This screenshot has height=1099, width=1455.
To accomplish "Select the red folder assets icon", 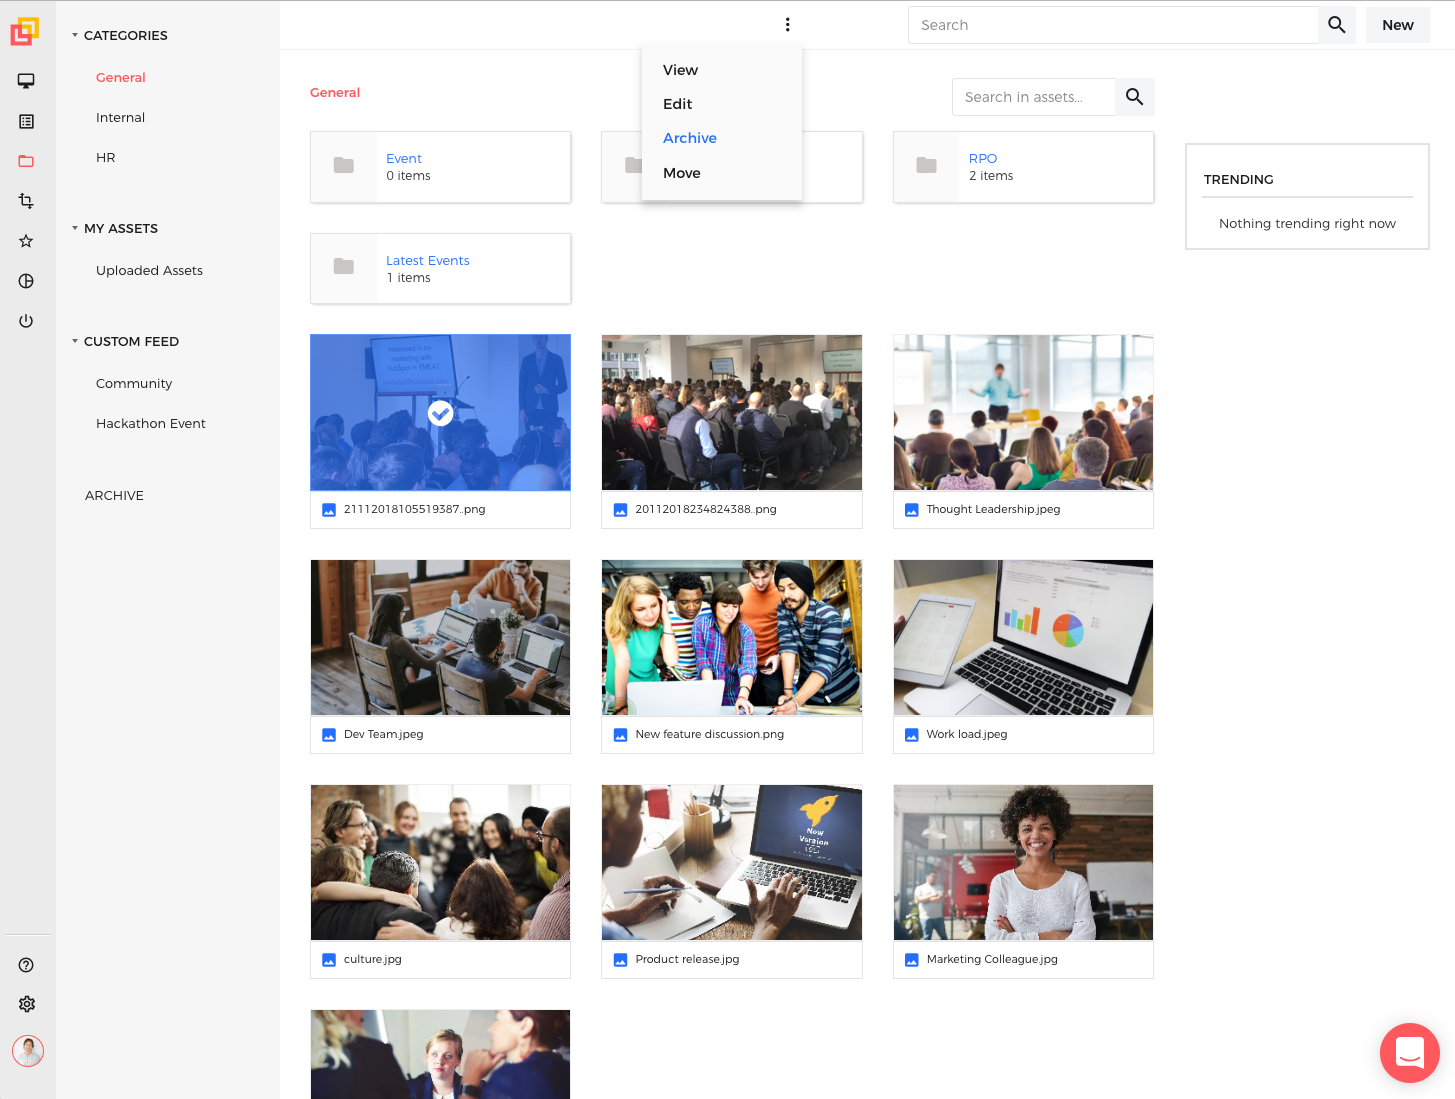I will click(x=26, y=161).
